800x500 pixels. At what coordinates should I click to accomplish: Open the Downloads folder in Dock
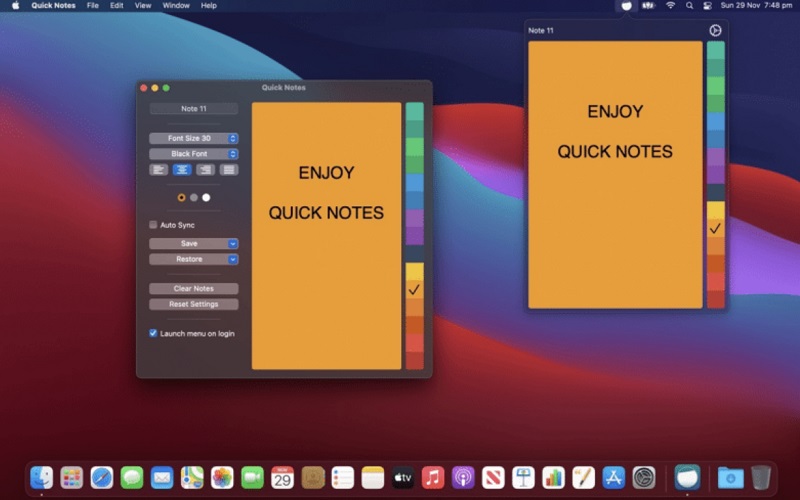(731, 478)
